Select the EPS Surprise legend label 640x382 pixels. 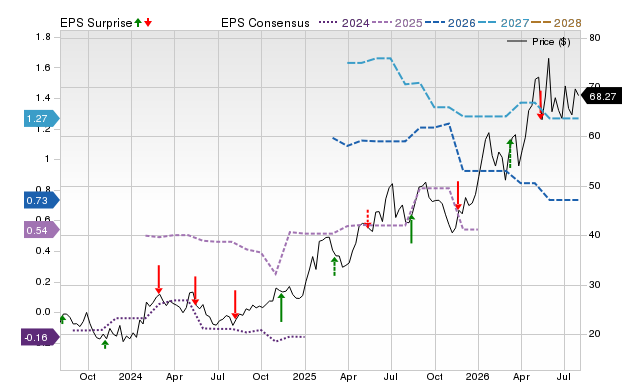[96, 23]
